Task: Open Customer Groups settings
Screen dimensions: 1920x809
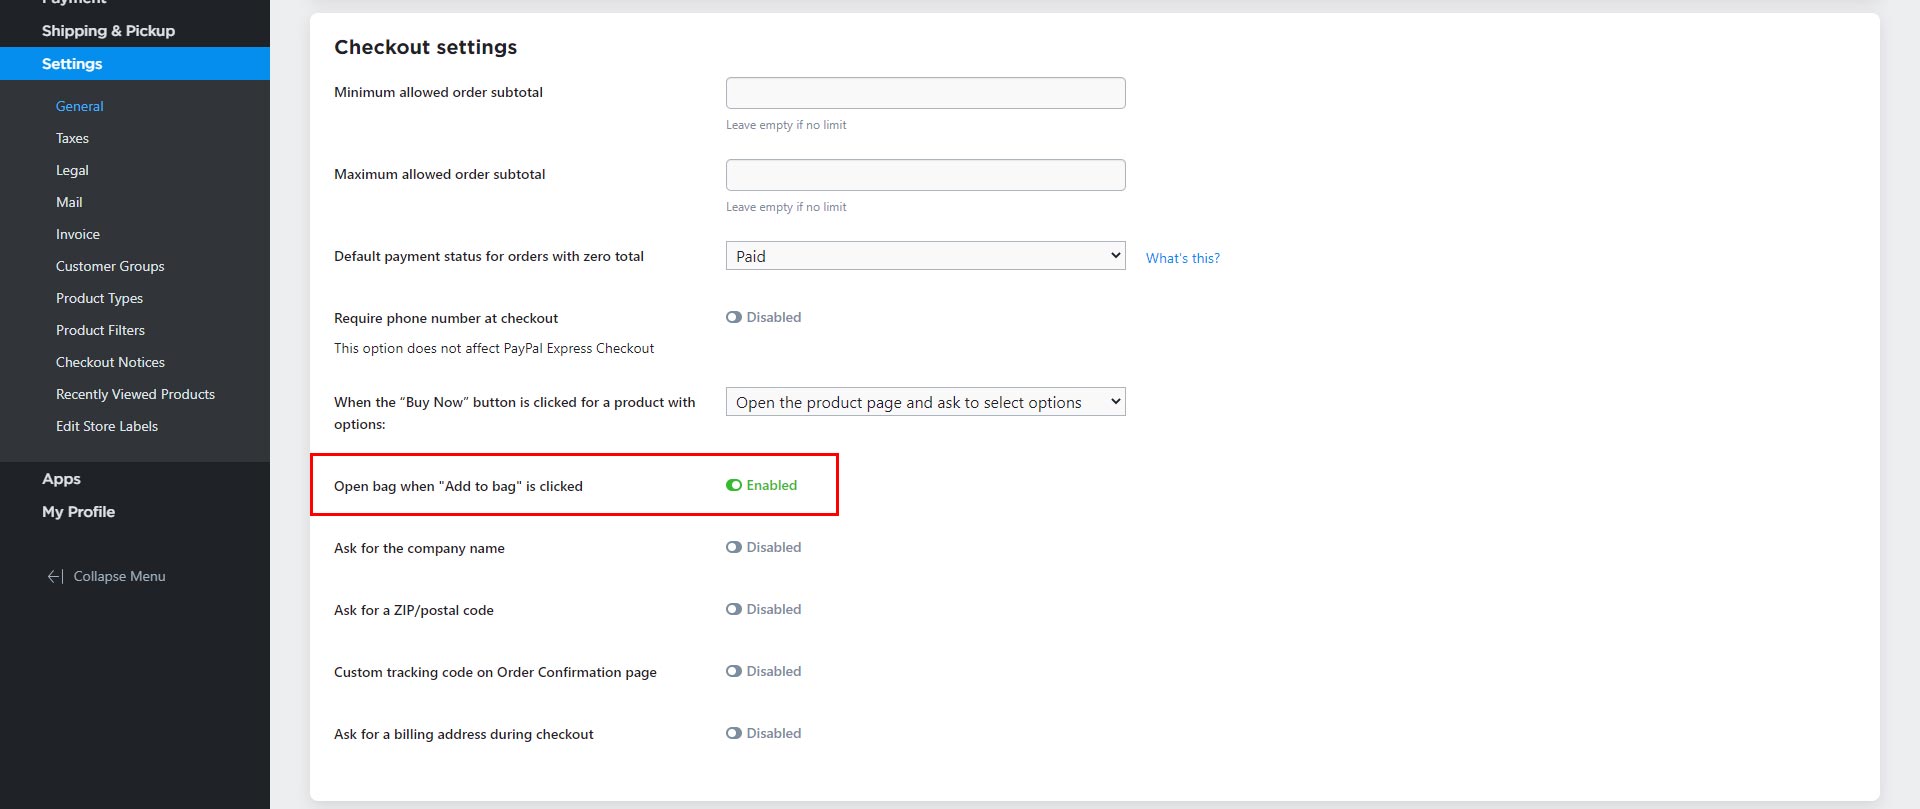Action: [110, 266]
